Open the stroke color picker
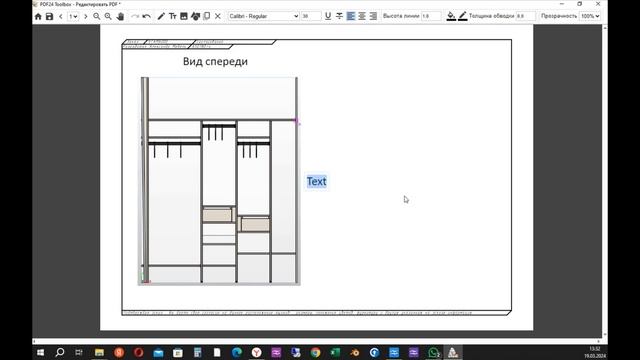Screen dimensions: 640x360 [462, 16]
